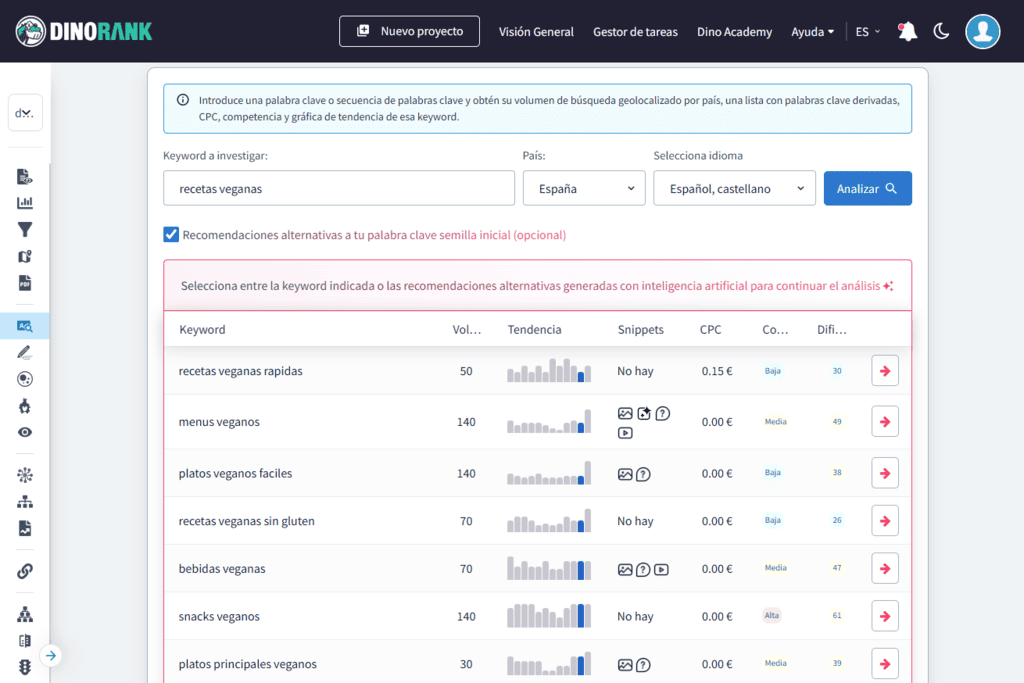Go to Gestor de tareas
Image resolution: width=1024 pixels, height=683 pixels.
click(635, 32)
